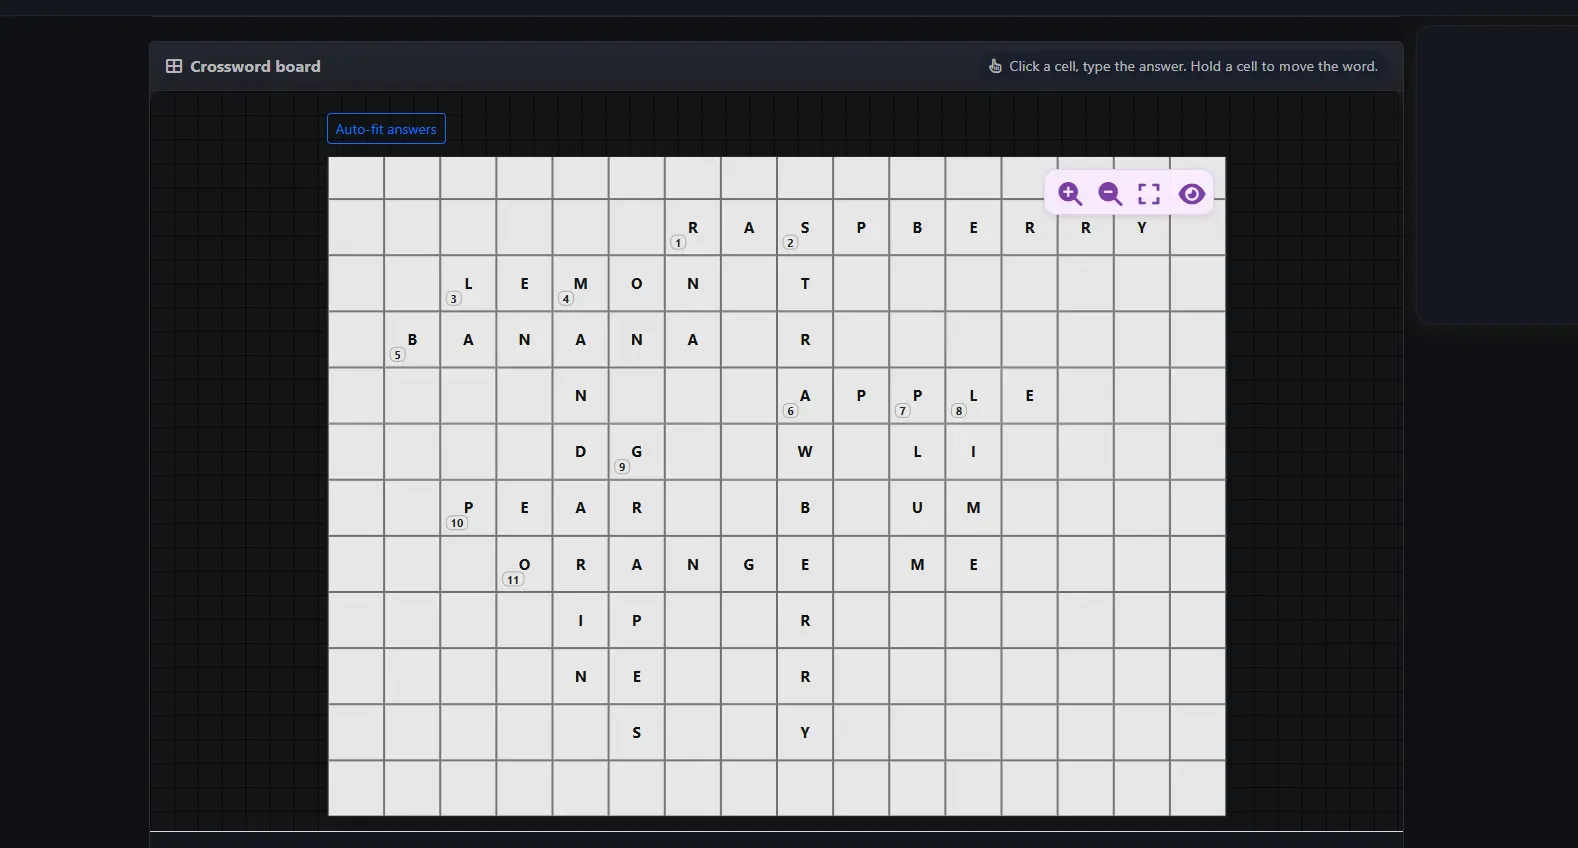Select cell 5 starting BANANA
1578x848 pixels.
(x=412, y=339)
